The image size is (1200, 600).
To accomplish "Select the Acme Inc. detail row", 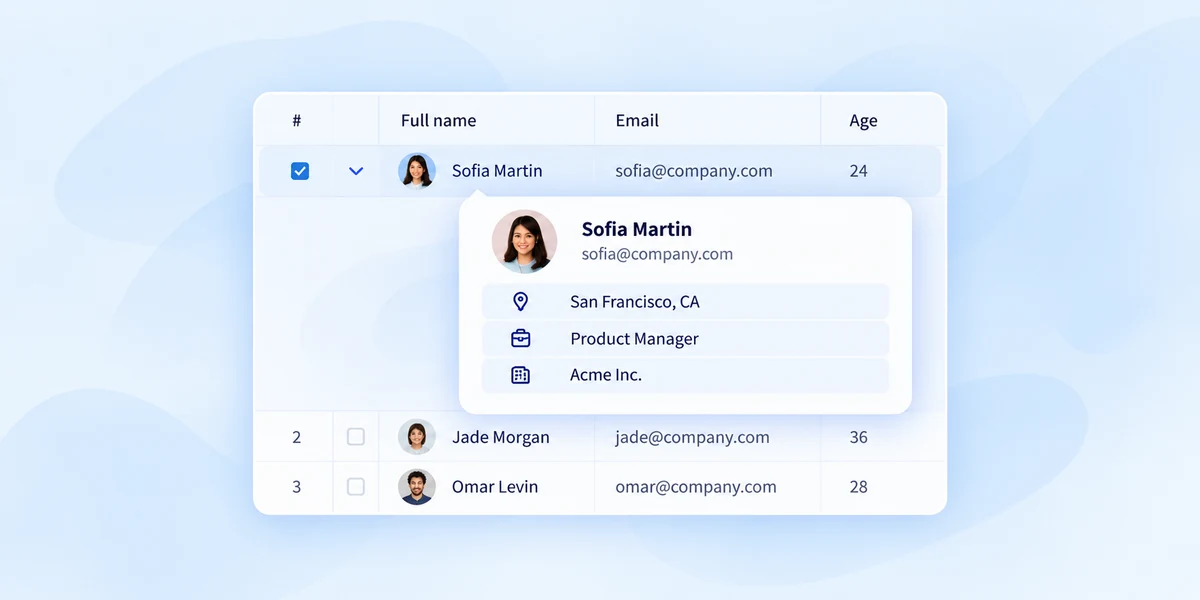I will (x=685, y=375).
